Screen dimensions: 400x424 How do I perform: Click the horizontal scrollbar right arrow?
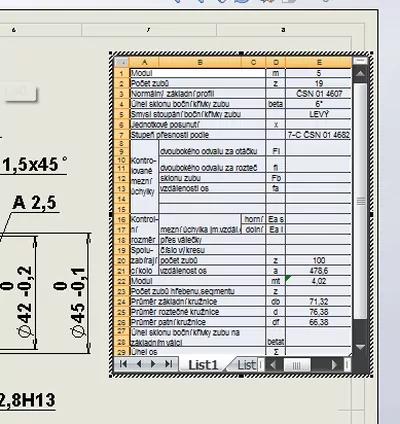[x=334, y=365]
